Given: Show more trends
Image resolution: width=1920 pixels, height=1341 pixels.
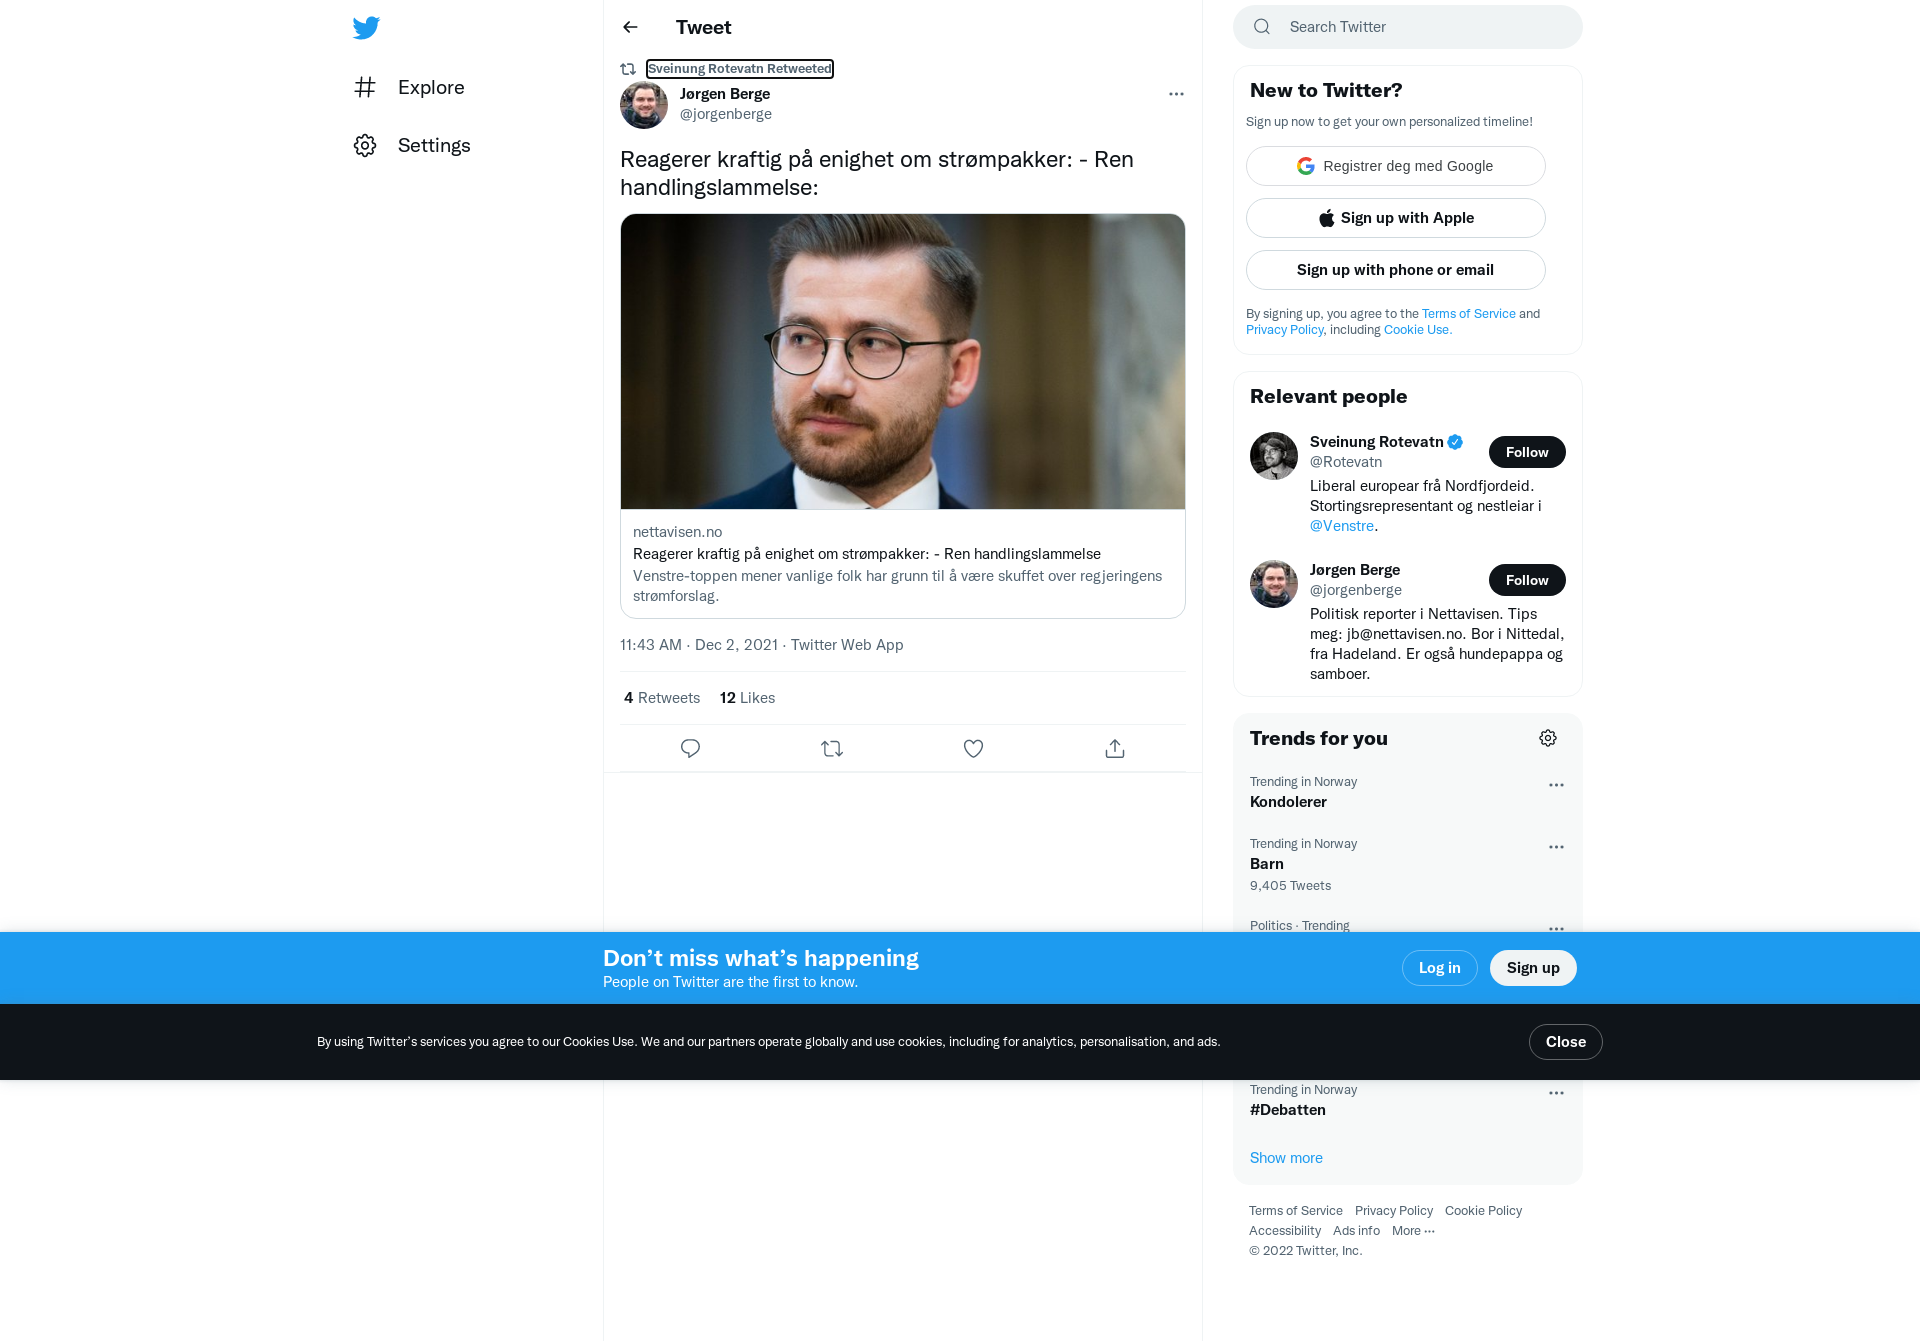Looking at the screenshot, I should tap(1286, 1158).
